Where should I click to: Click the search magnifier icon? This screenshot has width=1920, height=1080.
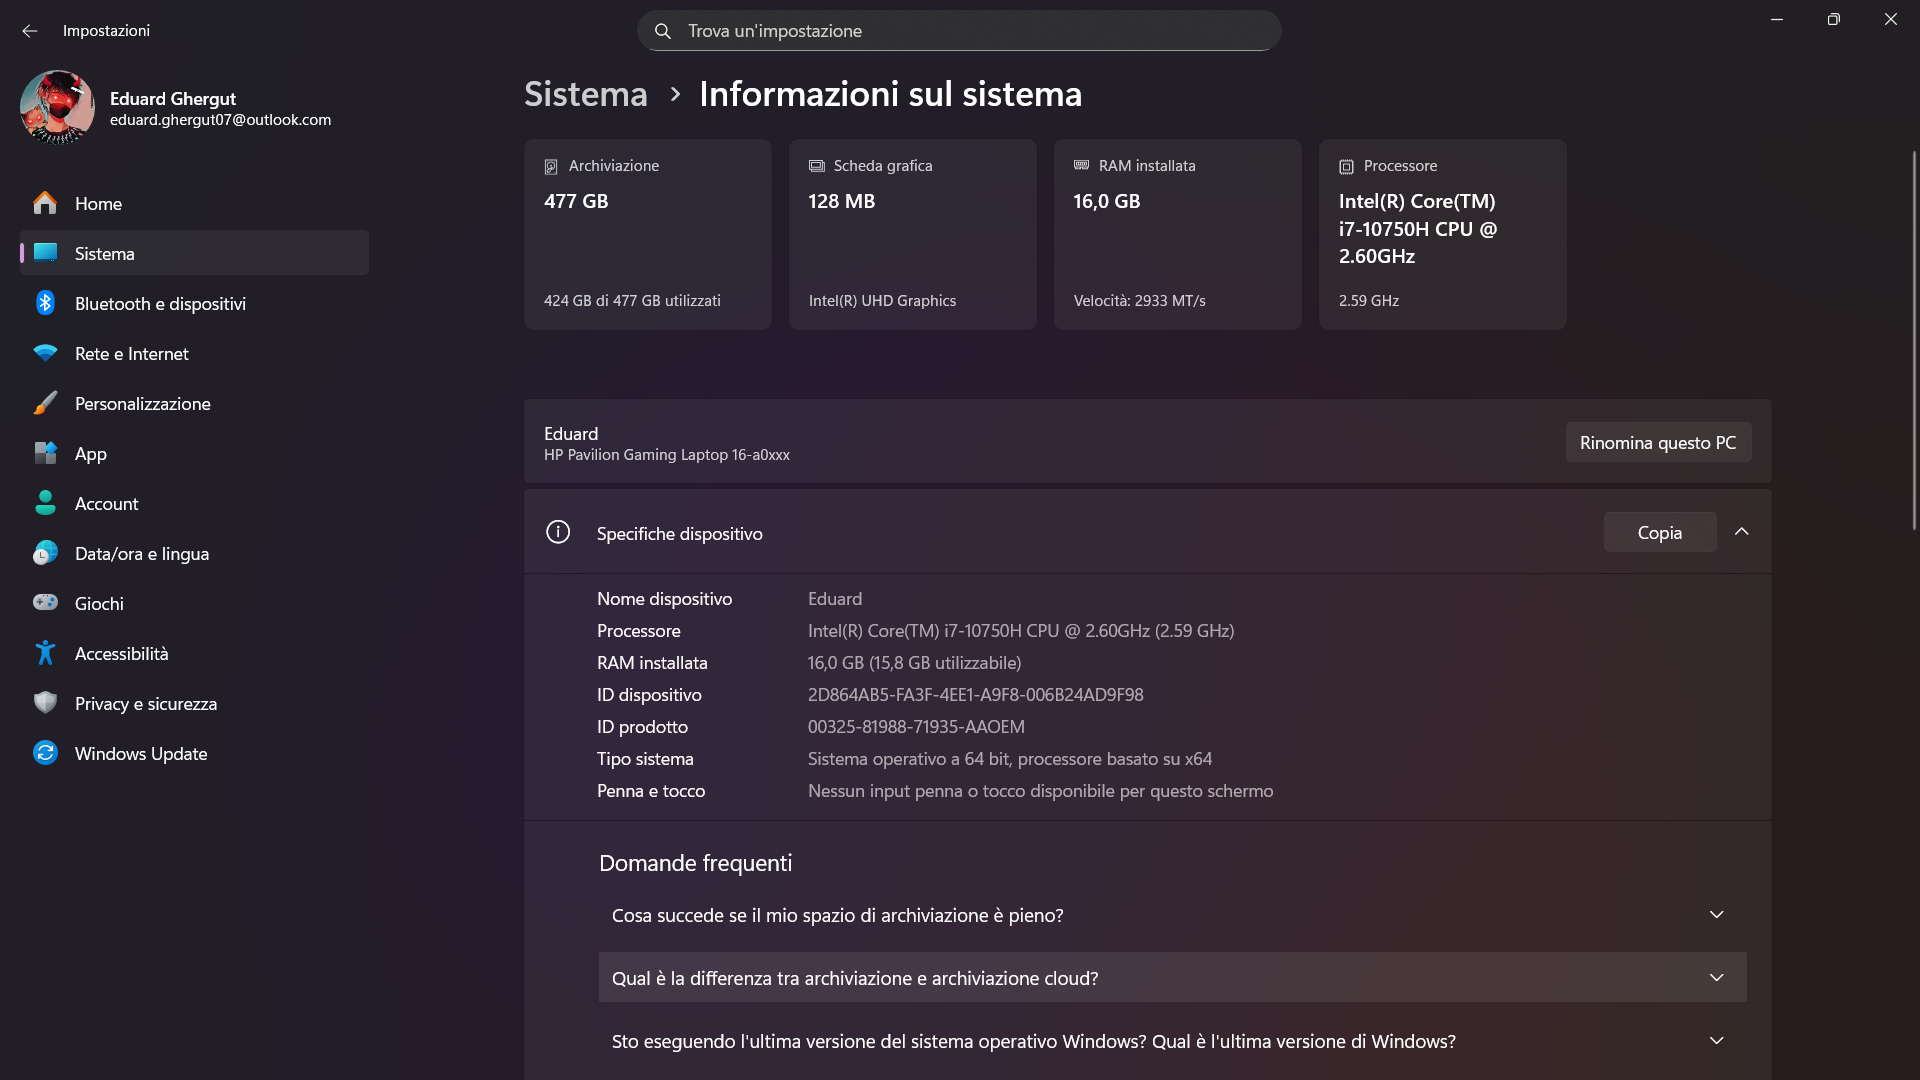point(662,31)
